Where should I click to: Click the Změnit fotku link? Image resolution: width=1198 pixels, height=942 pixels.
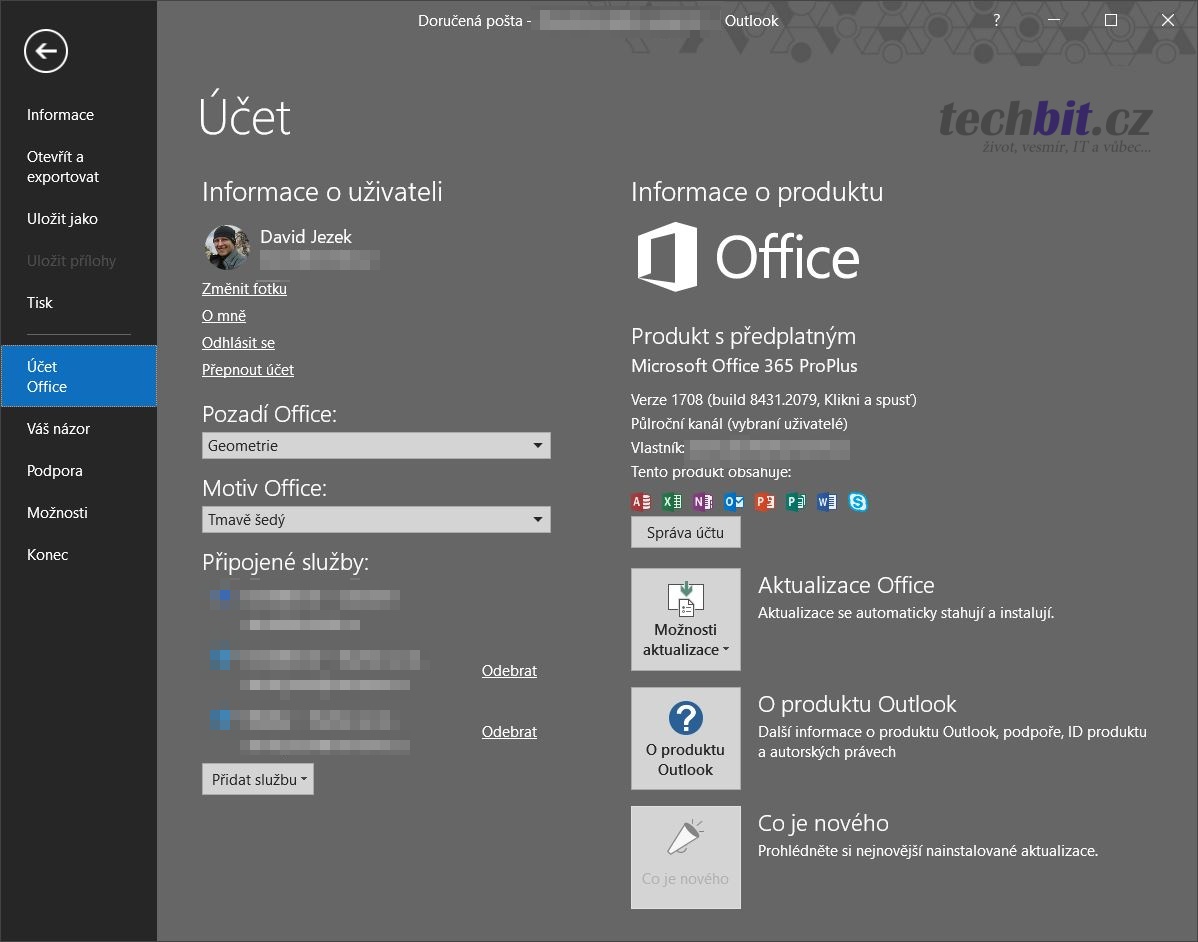pos(244,289)
